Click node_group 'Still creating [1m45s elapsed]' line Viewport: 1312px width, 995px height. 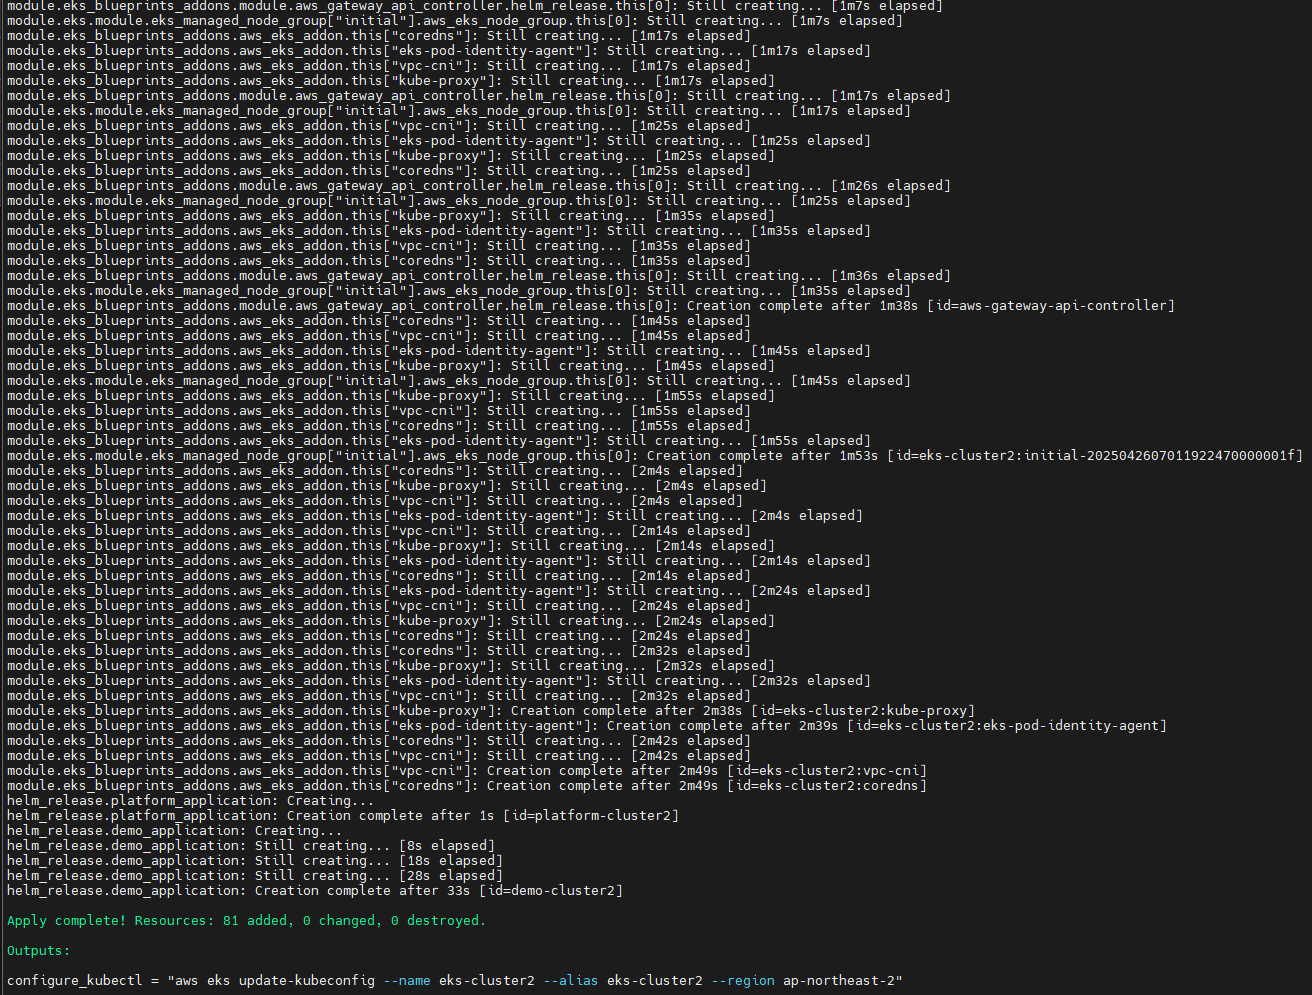pyautogui.click(x=459, y=380)
